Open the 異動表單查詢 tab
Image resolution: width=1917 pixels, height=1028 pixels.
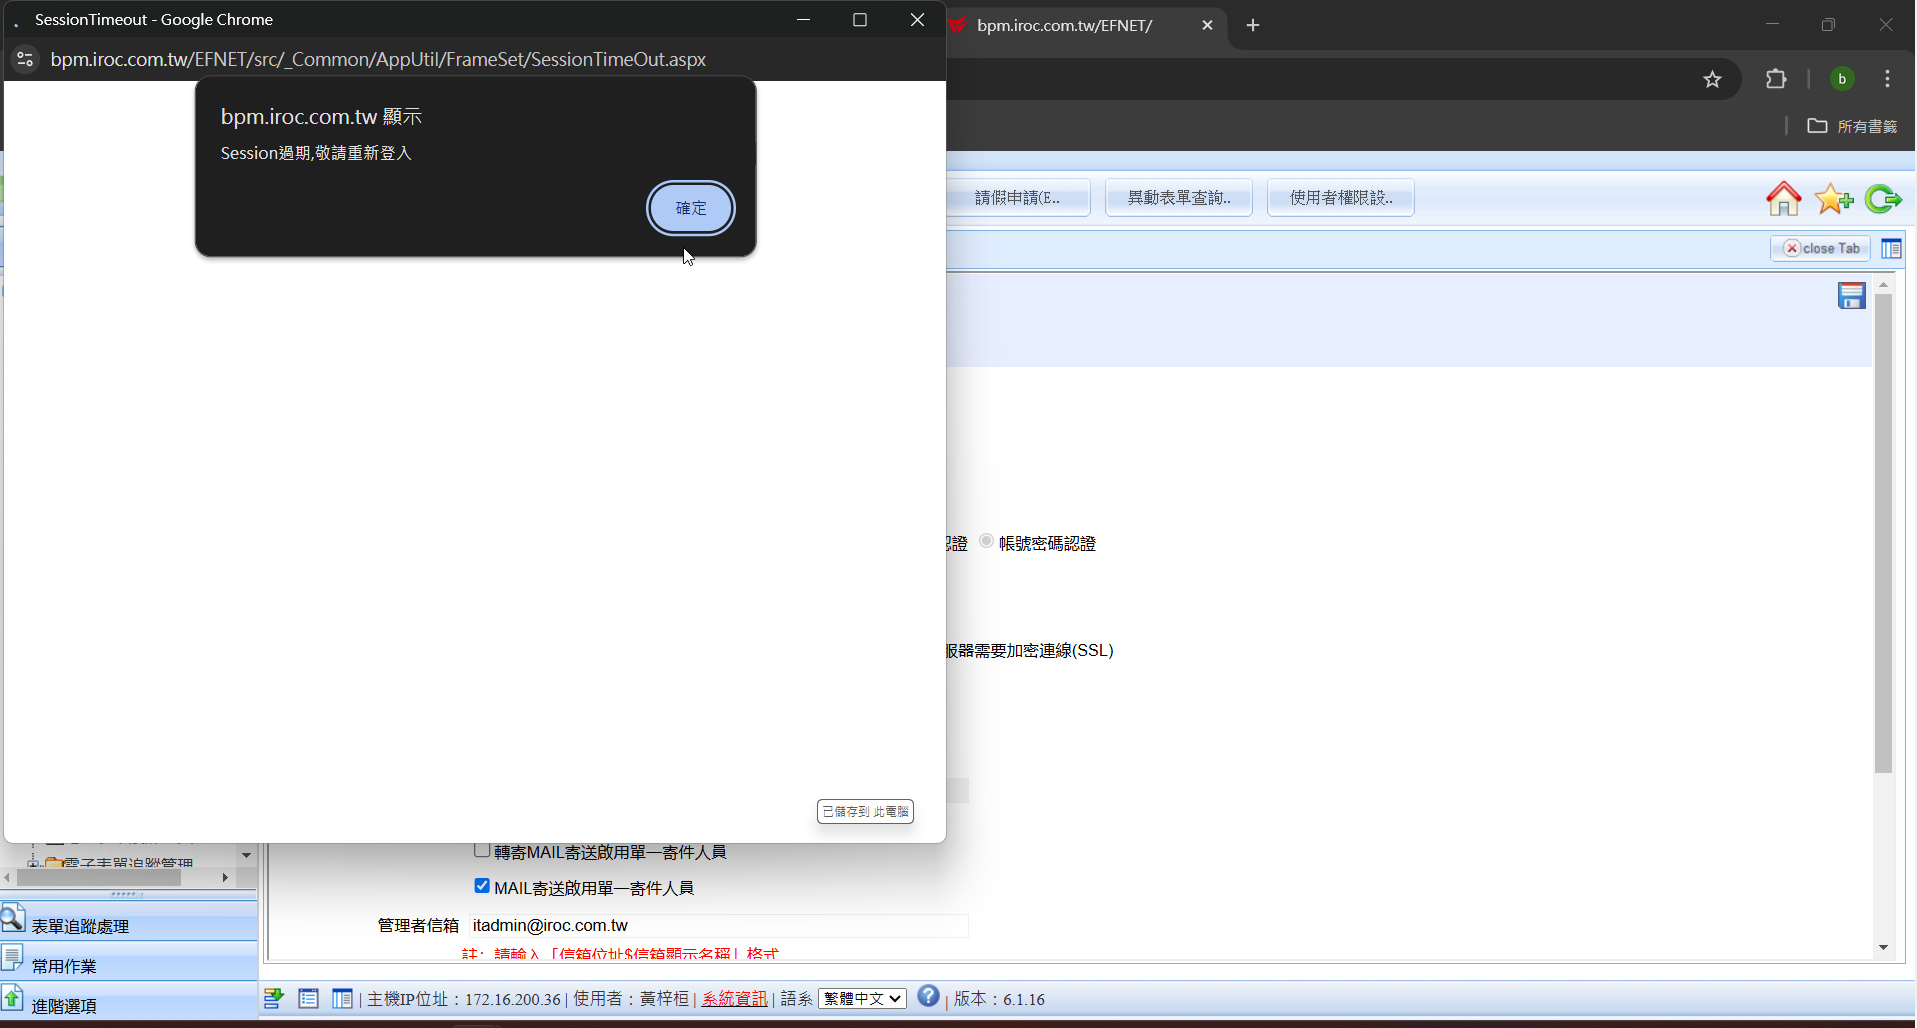pyautogui.click(x=1178, y=198)
